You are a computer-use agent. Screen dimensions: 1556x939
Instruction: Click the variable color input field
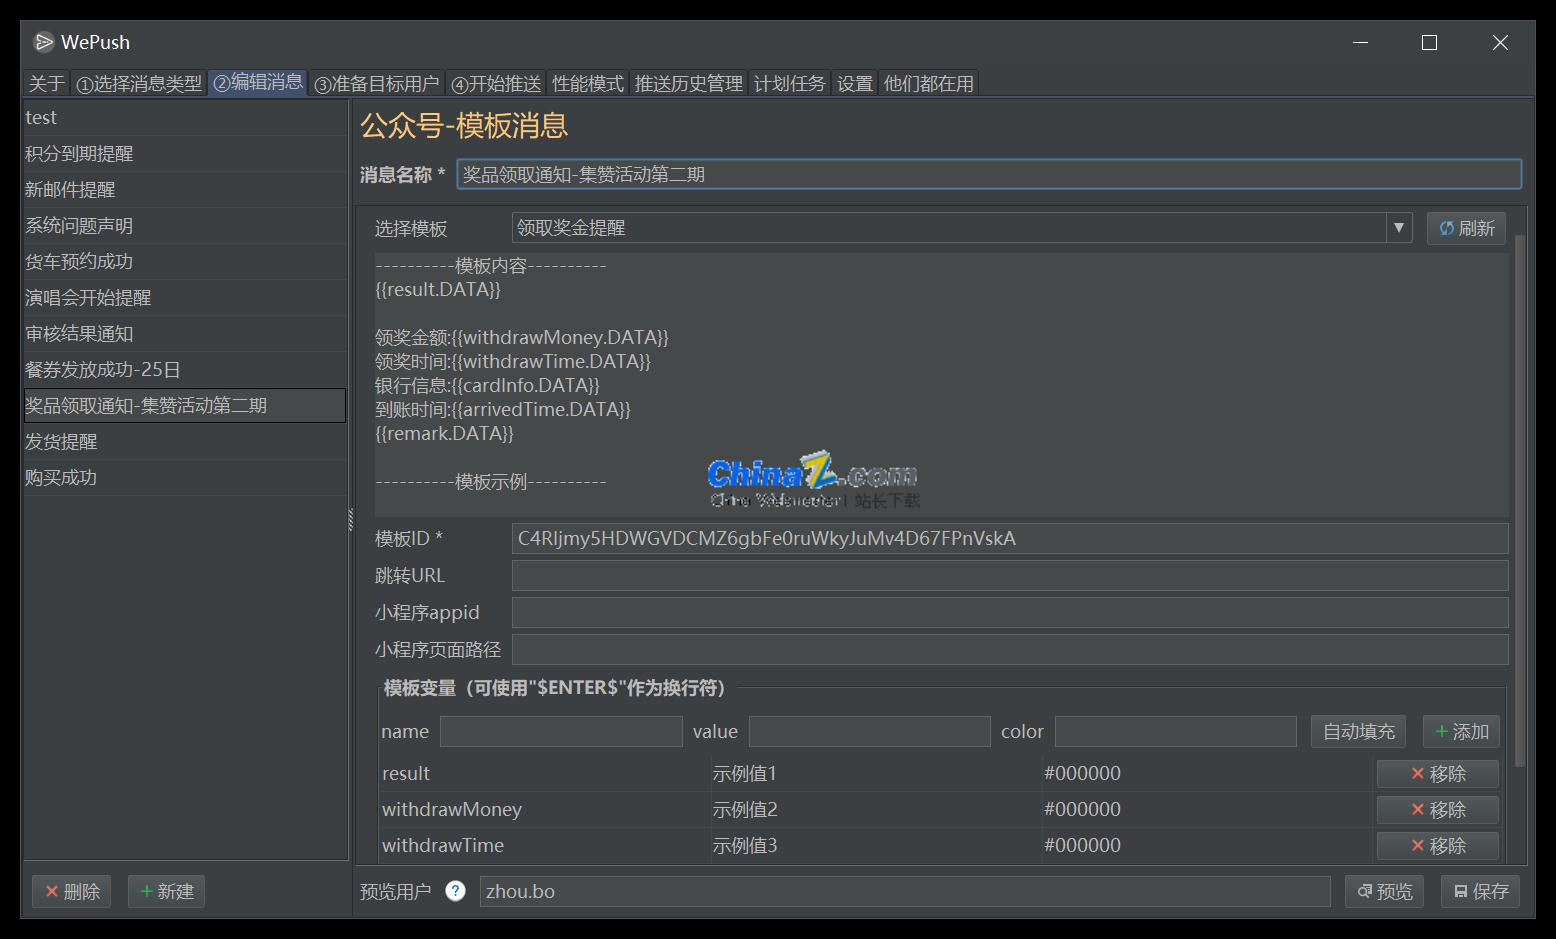point(1176,731)
